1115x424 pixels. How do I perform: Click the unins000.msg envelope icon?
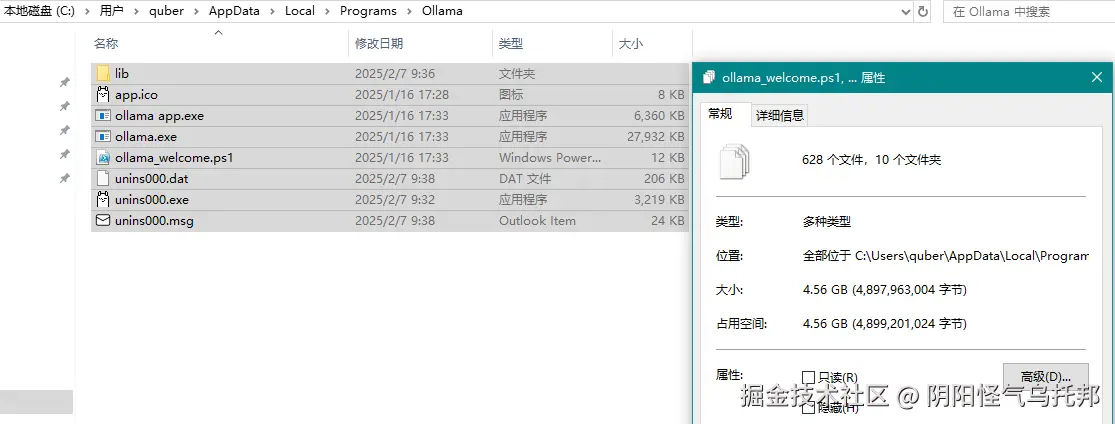(x=103, y=221)
